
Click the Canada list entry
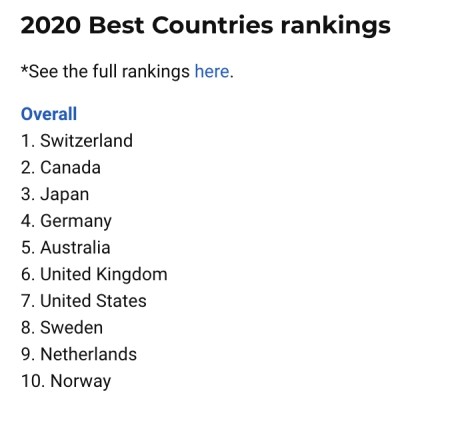click(x=61, y=167)
